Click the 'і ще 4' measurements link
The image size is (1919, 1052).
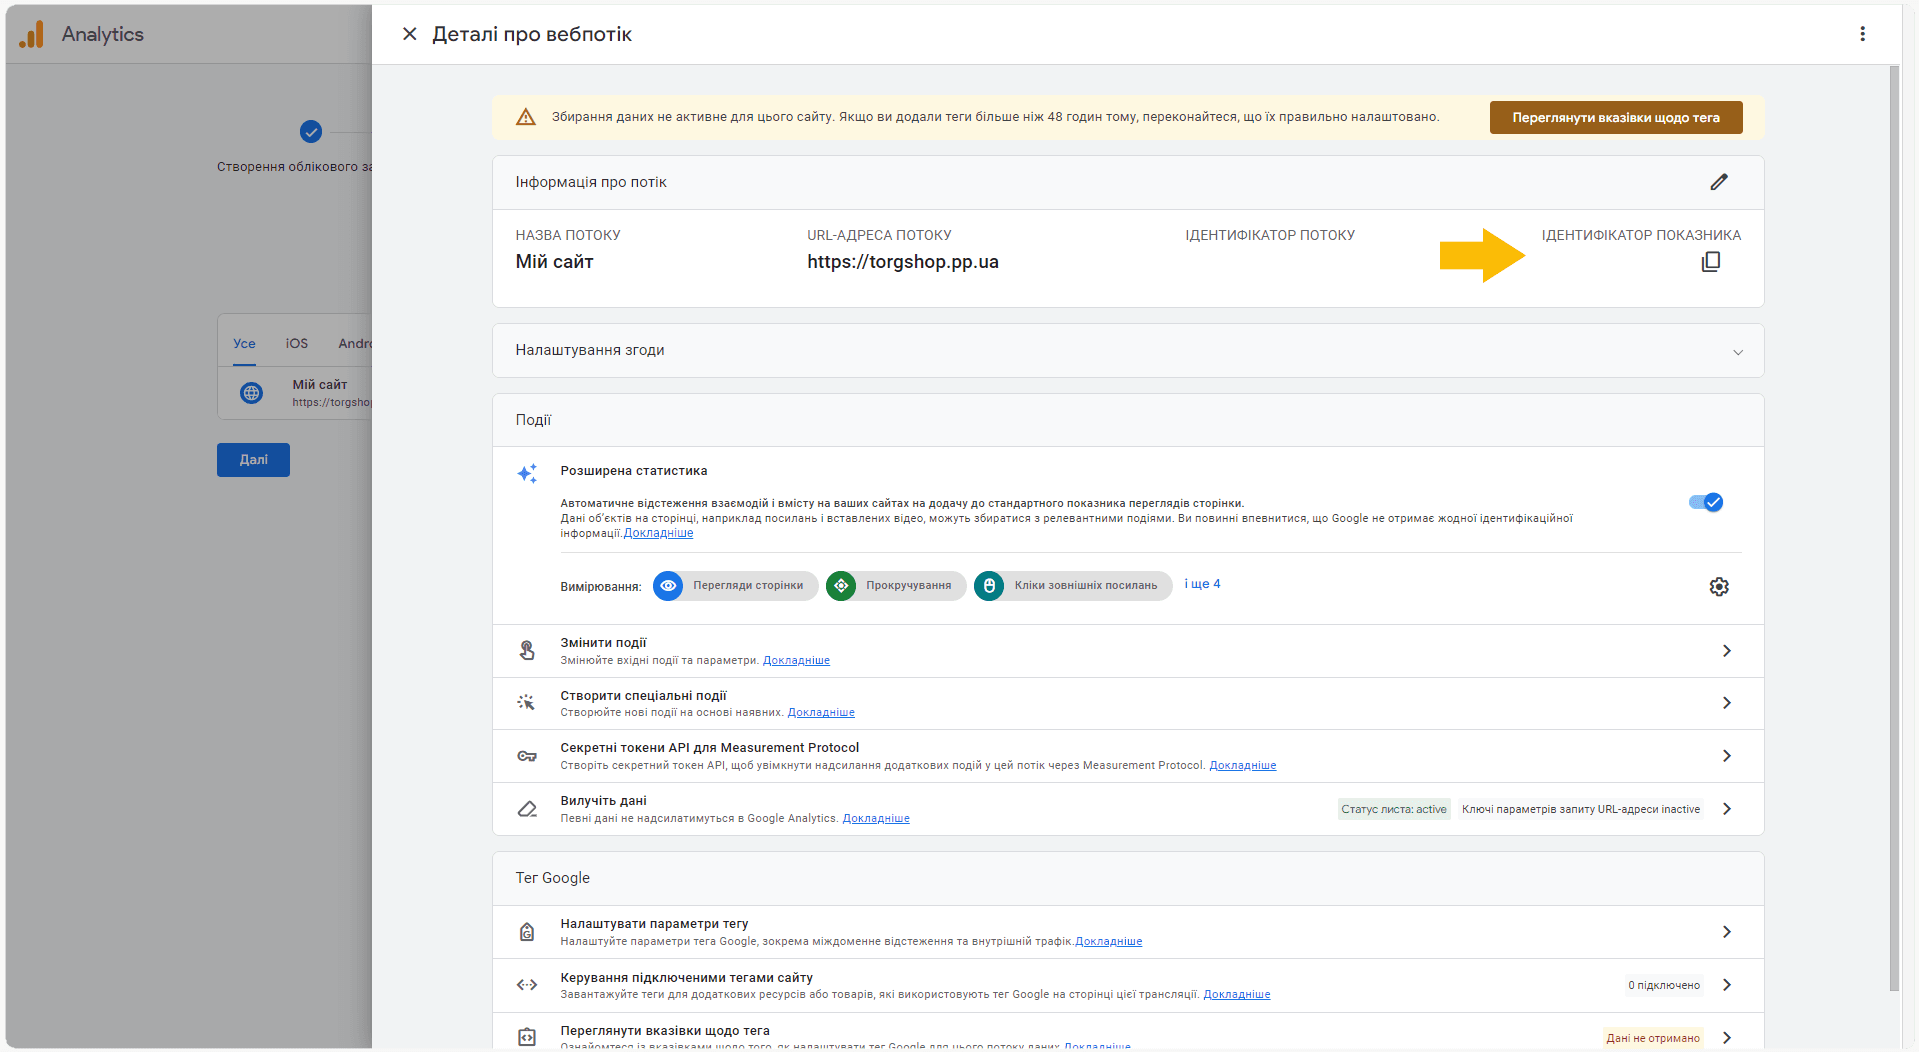pos(1202,584)
